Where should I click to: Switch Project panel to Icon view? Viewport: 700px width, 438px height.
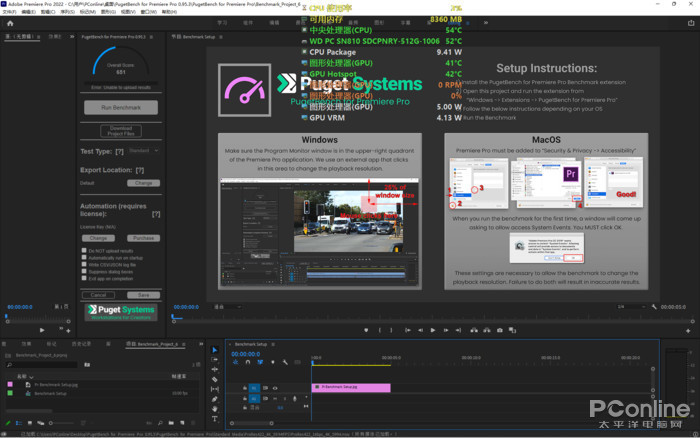(x=30, y=423)
